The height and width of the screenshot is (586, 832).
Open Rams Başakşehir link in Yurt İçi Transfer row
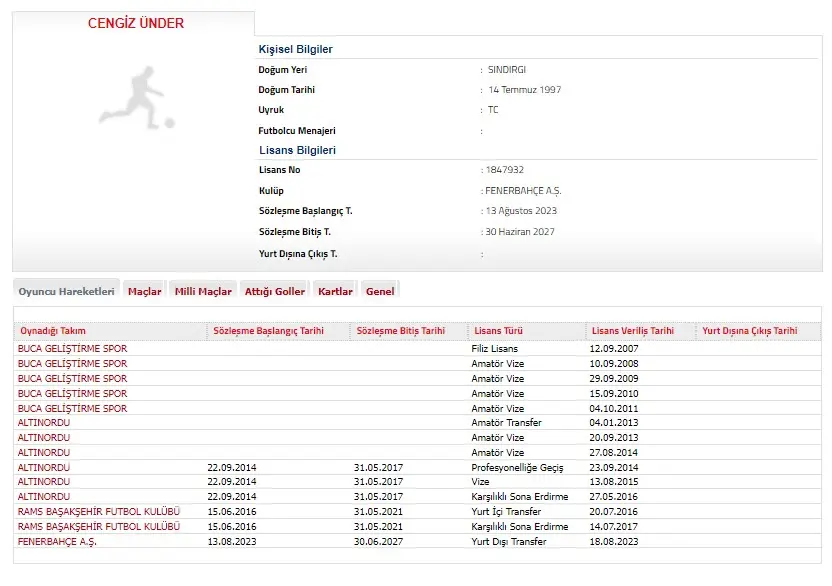click(99, 511)
